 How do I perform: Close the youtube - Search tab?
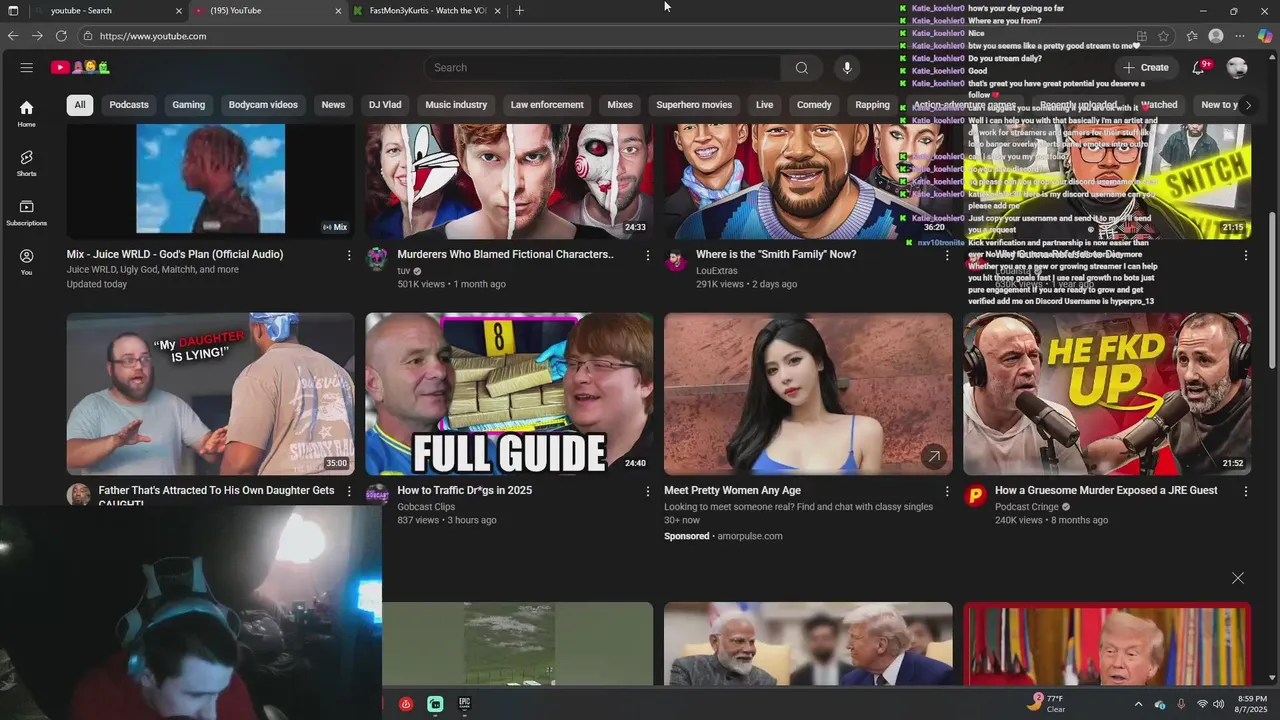pyautogui.click(x=179, y=11)
